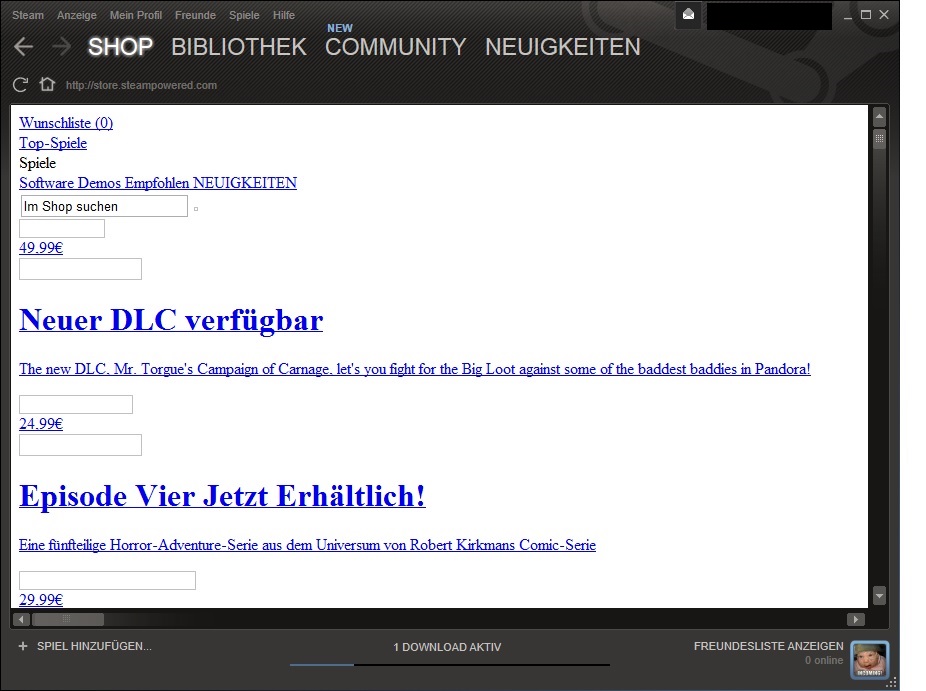Open the Horror-Adventure-Serie description link
The width and height of the screenshot is (926, 691).
(x=307, y=545)
